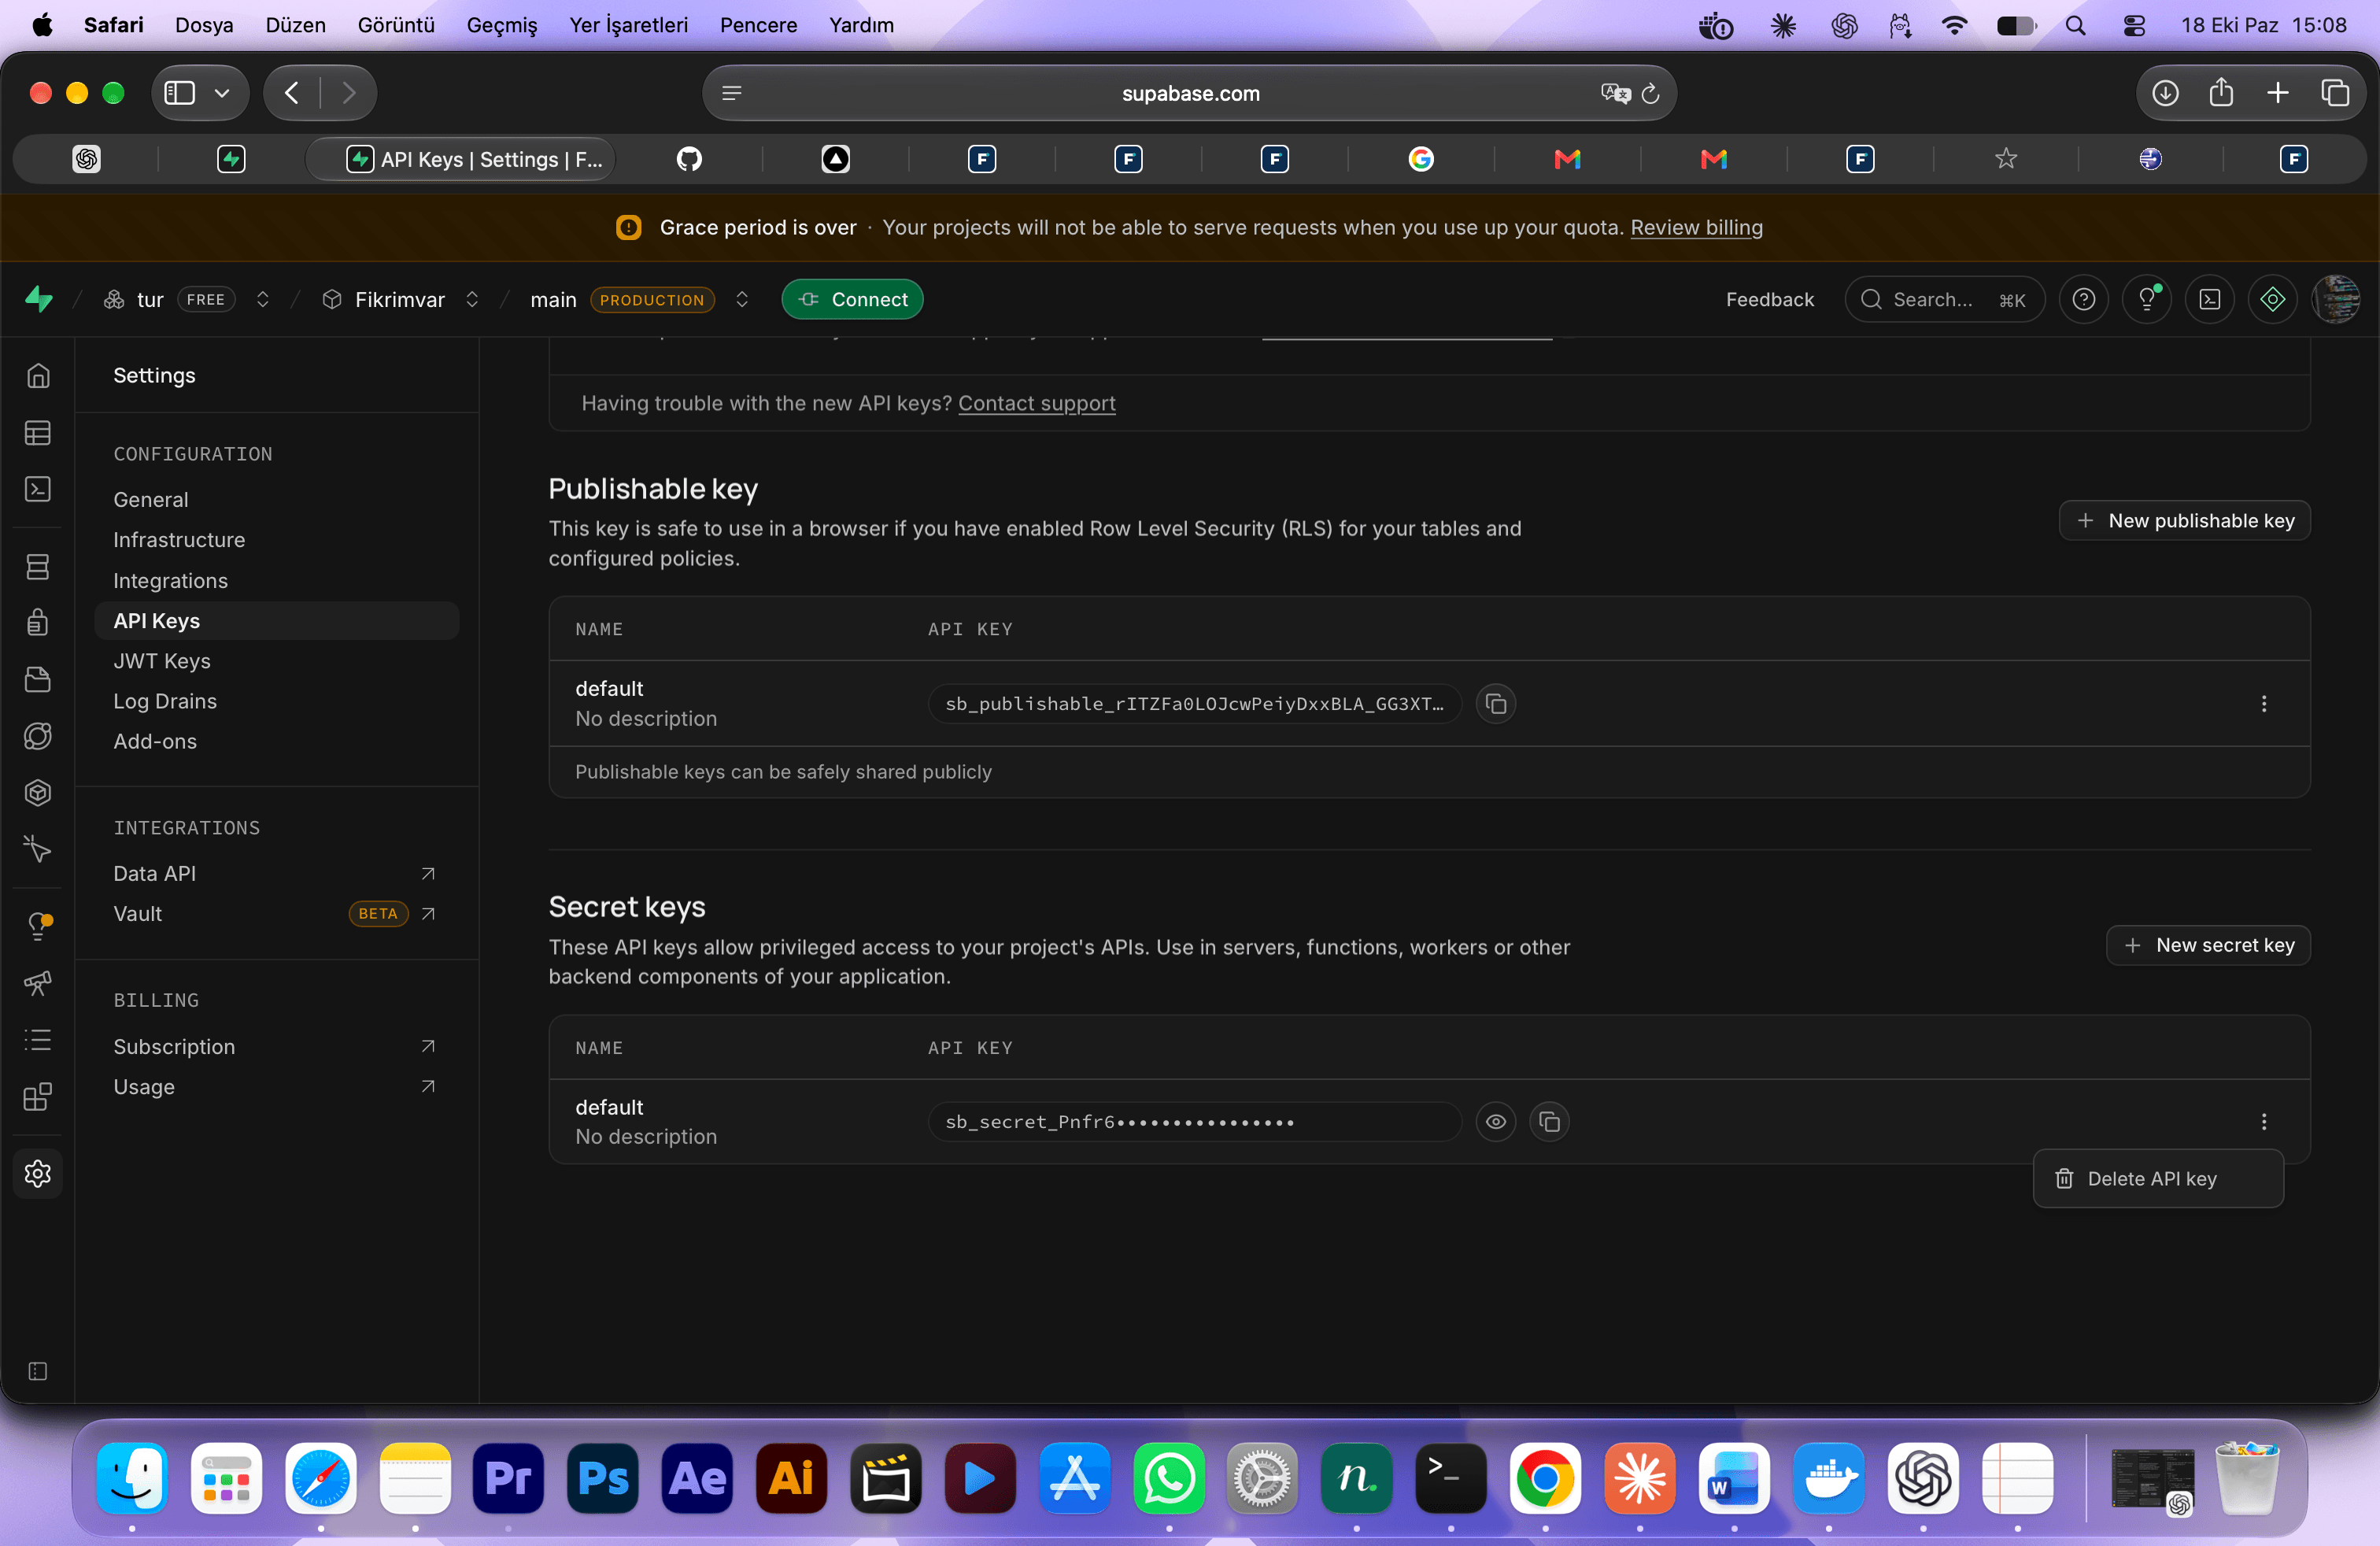Focus the Search field in header
This screenshot has height=1546, width=2380.
pyautogui.click(x=1944, y=299)
